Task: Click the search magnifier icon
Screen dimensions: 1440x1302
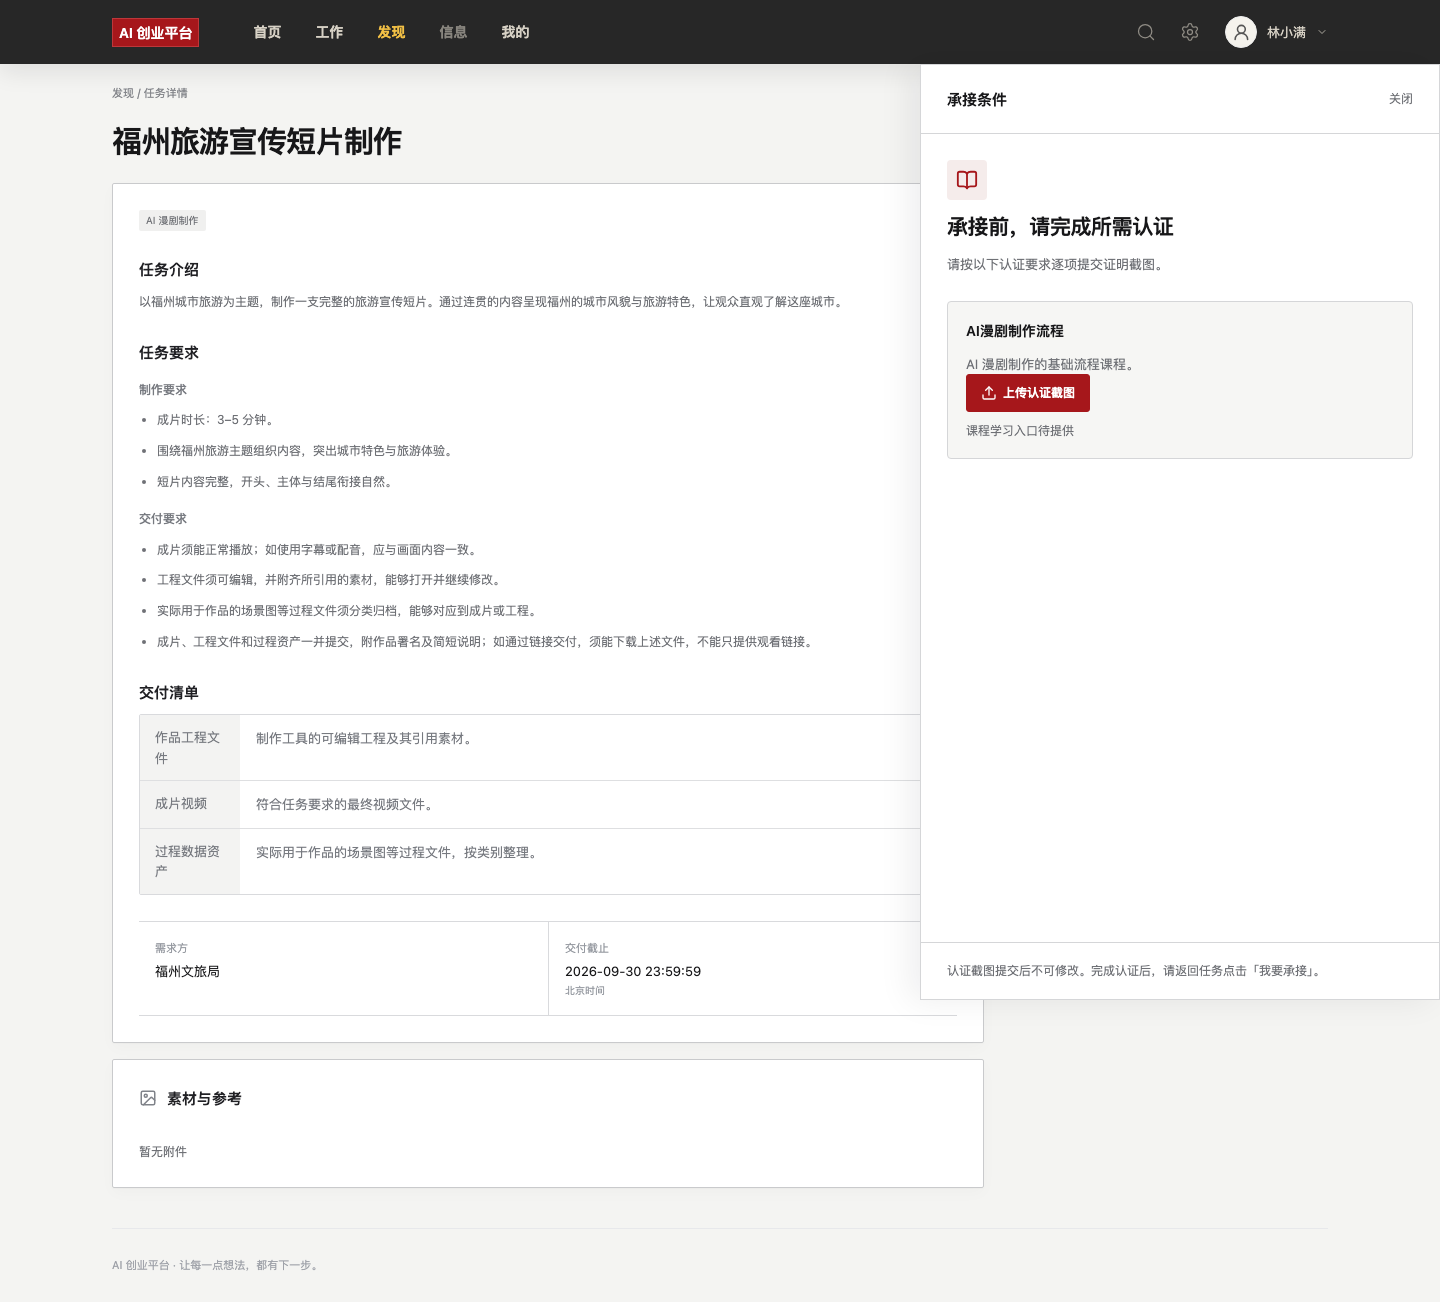Action: pyautogui.click(x=1146, y=32)
